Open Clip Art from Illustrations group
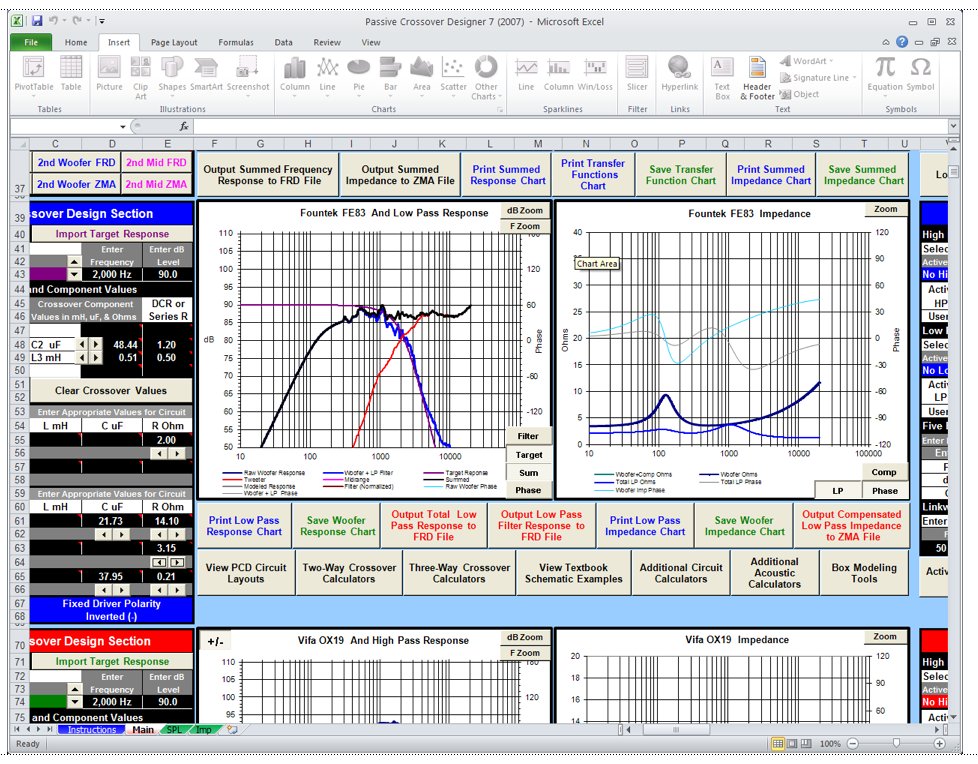 140,77
